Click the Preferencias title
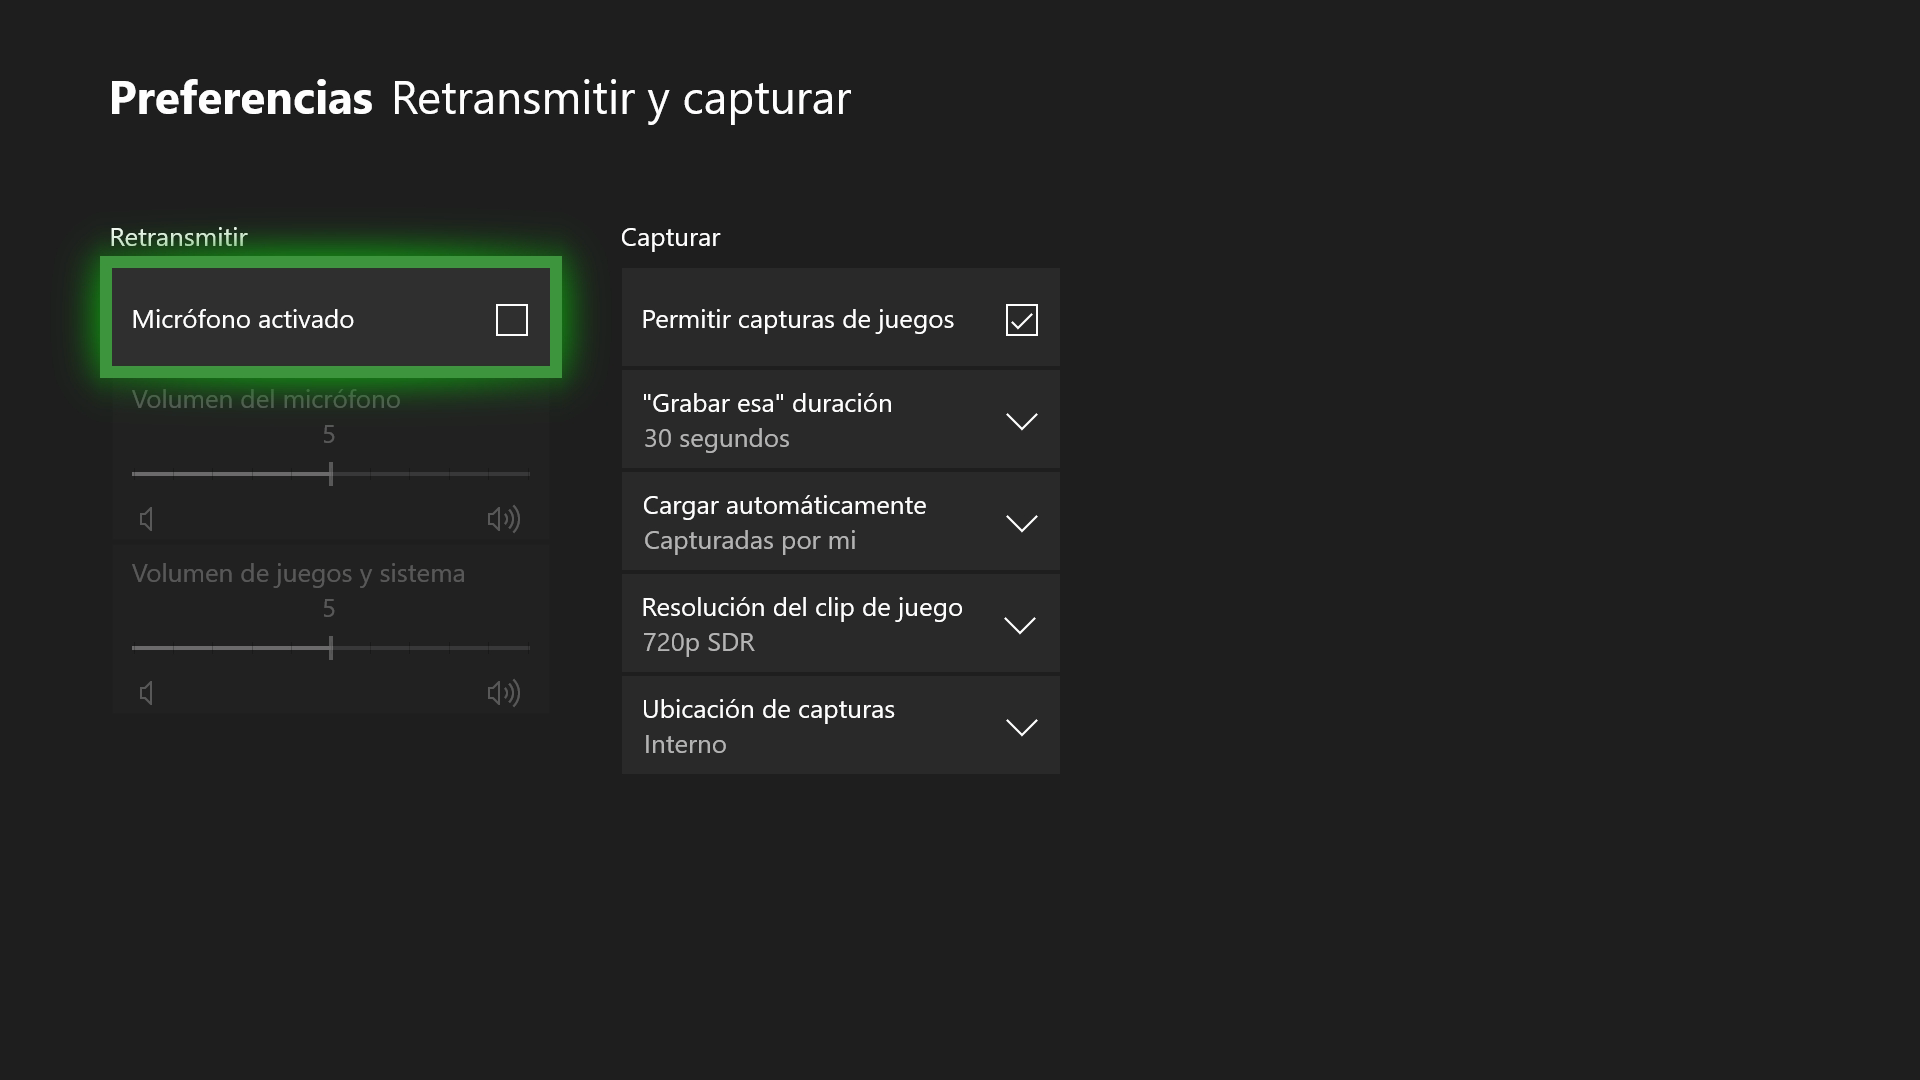This screenshot has width=1920, height=1080. 240,98
